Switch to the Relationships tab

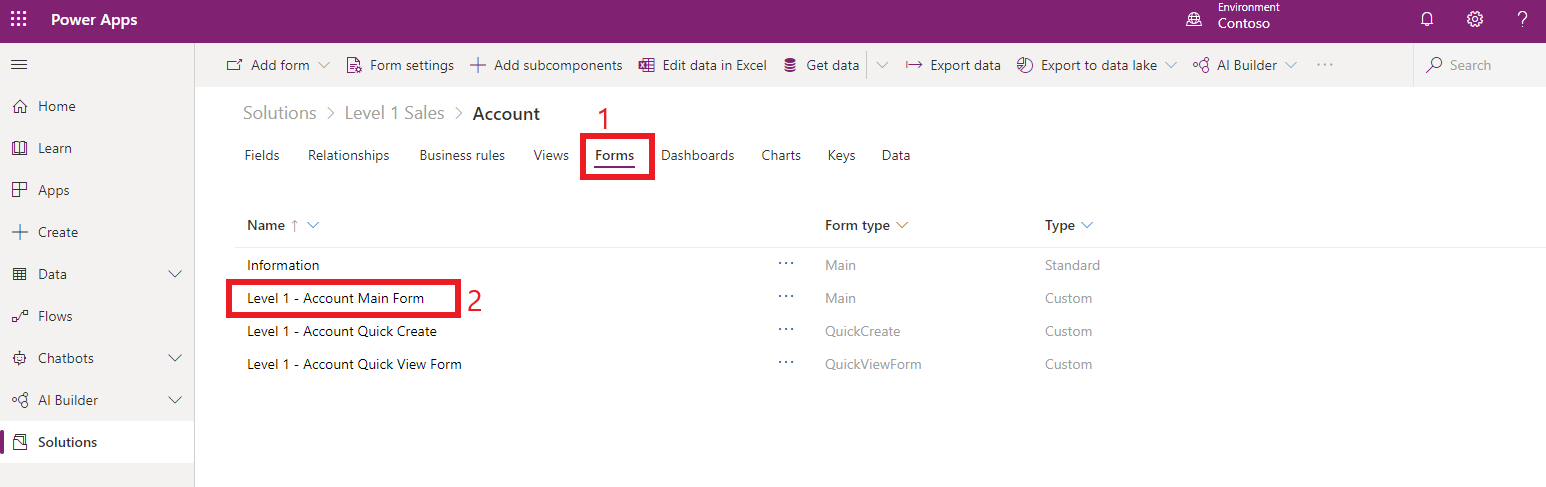(349, 155)
